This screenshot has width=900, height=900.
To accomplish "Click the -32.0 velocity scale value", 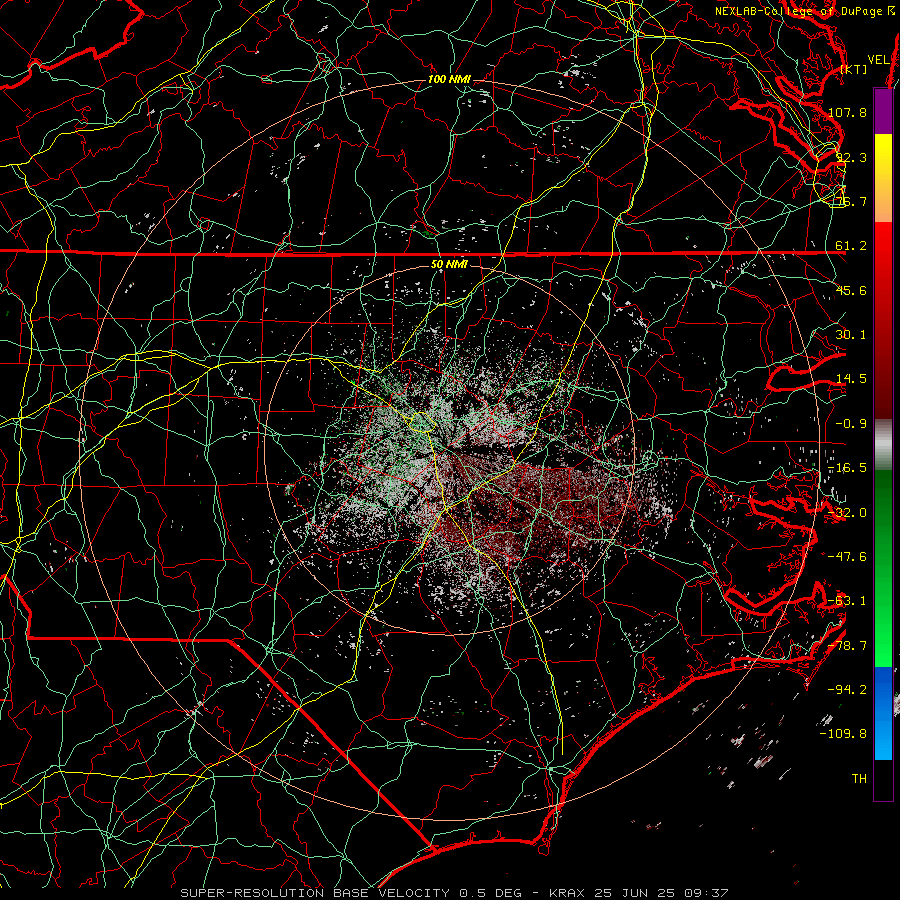I will click(847, 513).
